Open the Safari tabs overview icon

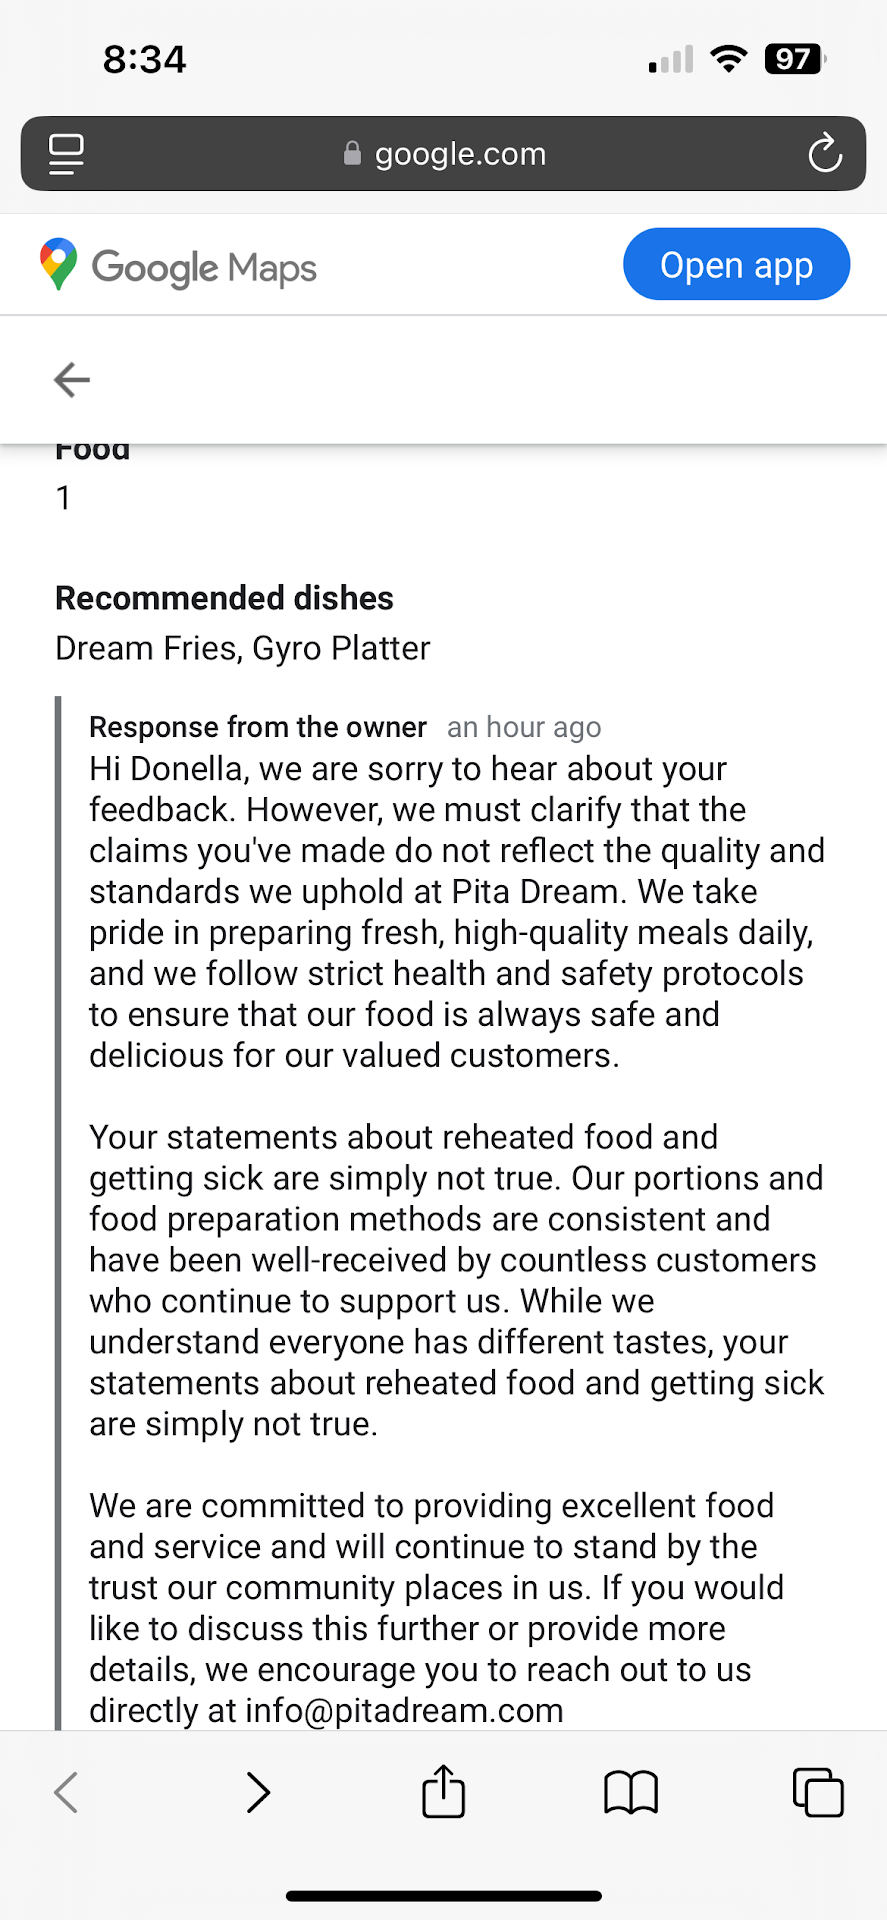(817, 1792)
